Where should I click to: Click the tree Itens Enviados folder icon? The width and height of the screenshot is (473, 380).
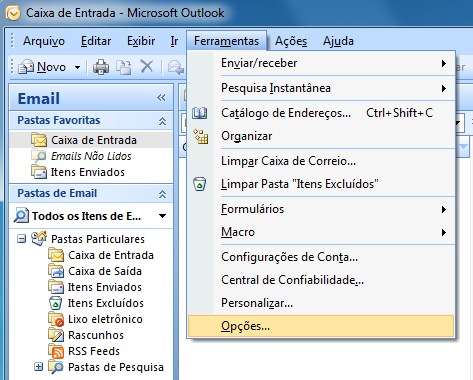pyautogui.click(x=56, y=287)
